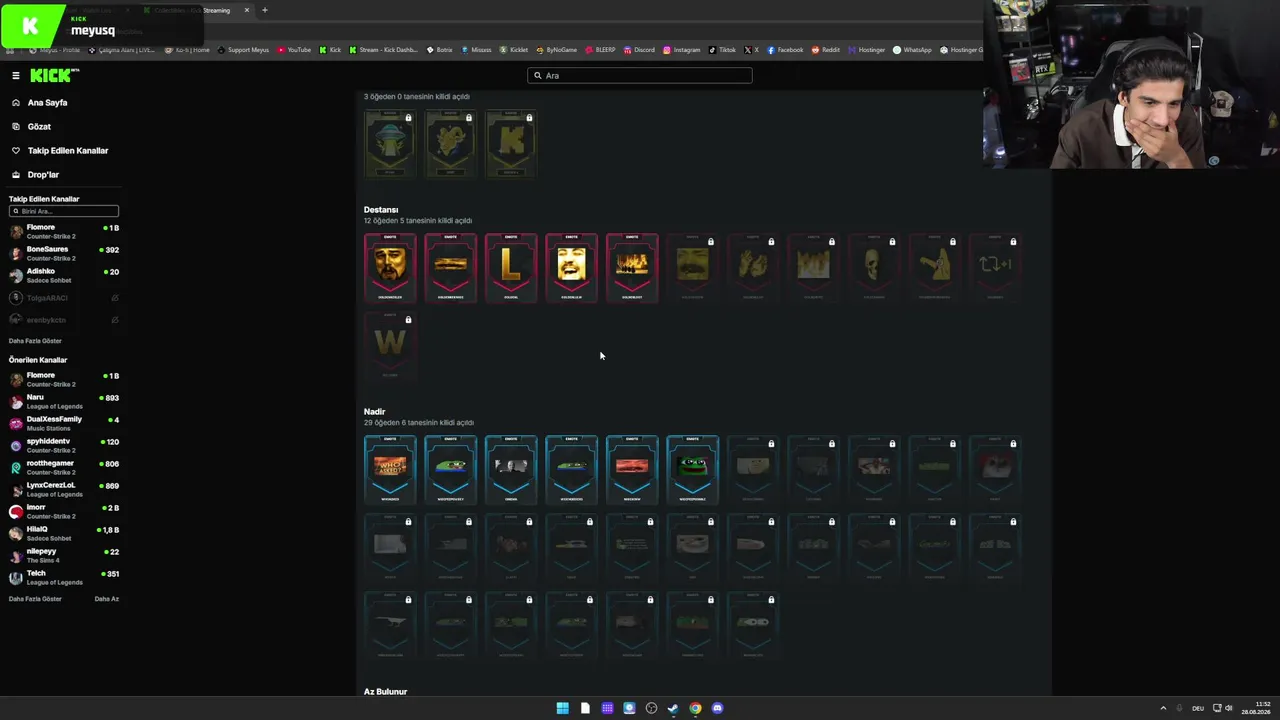Open DualXessFamily channel
The width and height of the screenshot is (1280, 720).
[x=64, y=423]
